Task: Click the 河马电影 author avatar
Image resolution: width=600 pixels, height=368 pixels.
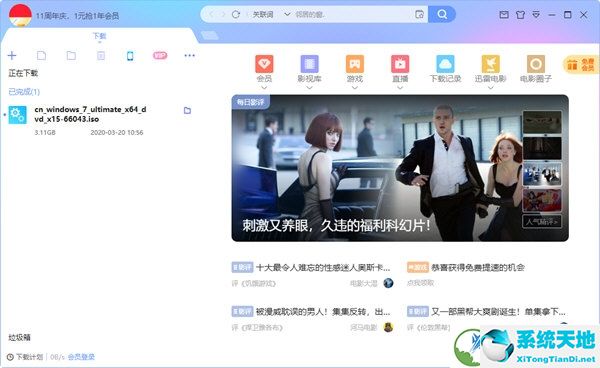Action: pyautogui.click(x=388, y=327)
